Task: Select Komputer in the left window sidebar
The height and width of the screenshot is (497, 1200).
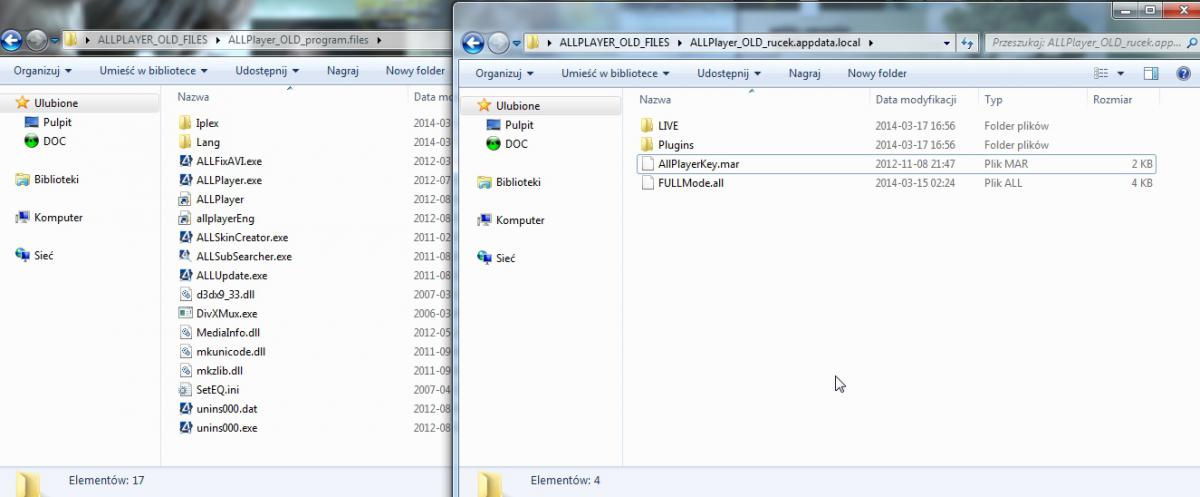Action: (x=58, y=217)
